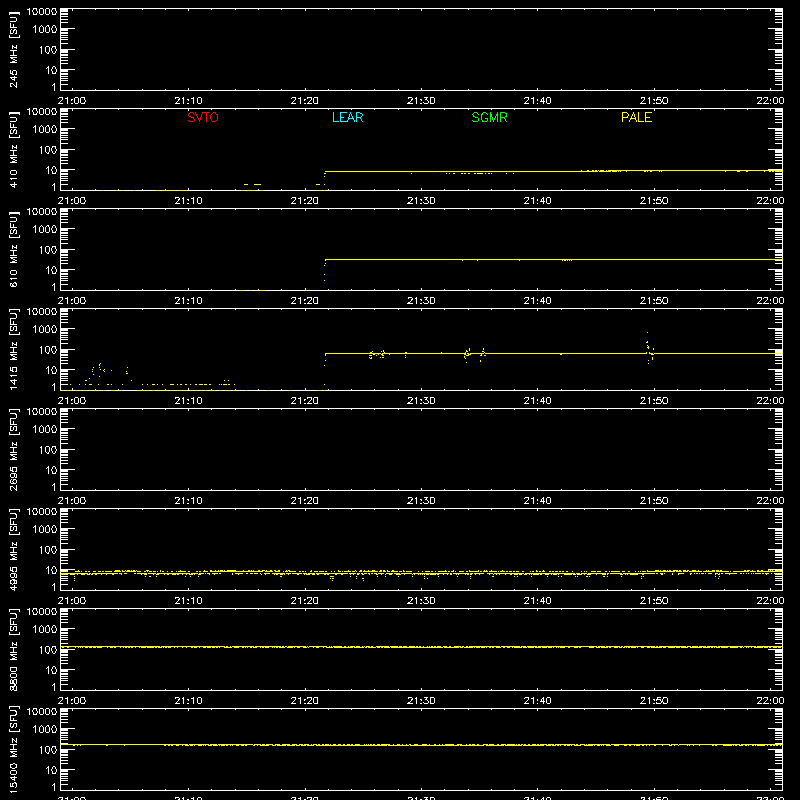Screen dimensions: 800x800
Task: Select the 4995 MHz [SFU] axis title
Action: [x=13, y=549]
